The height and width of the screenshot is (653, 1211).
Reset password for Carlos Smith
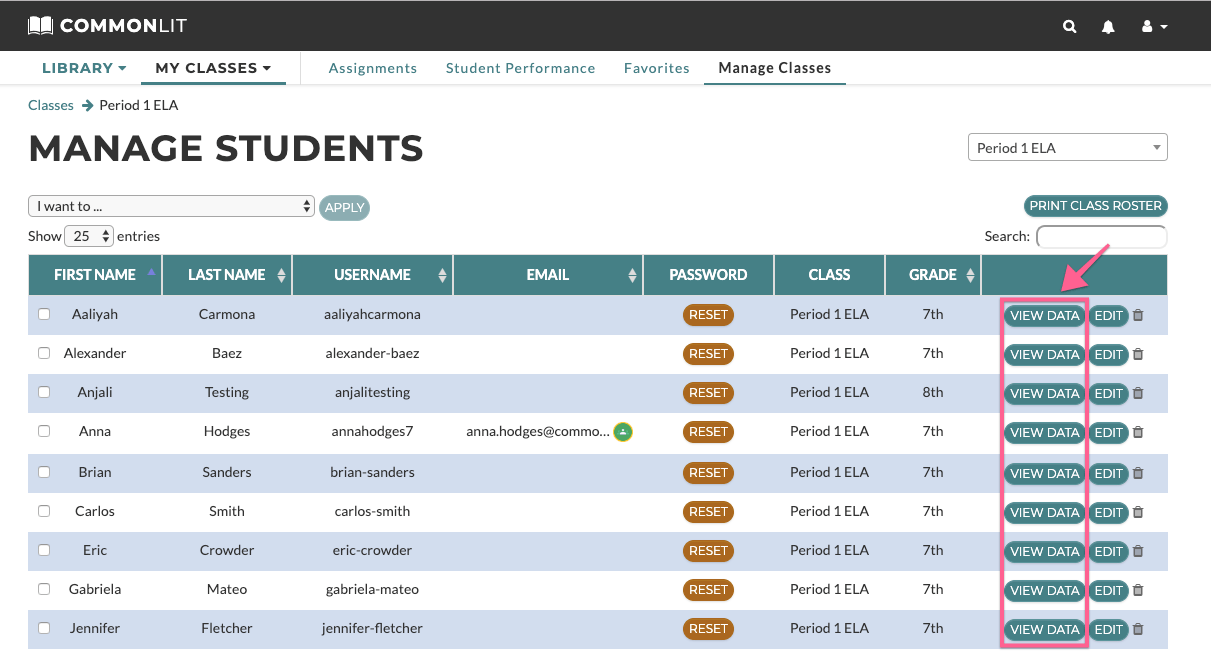point(708,511)
